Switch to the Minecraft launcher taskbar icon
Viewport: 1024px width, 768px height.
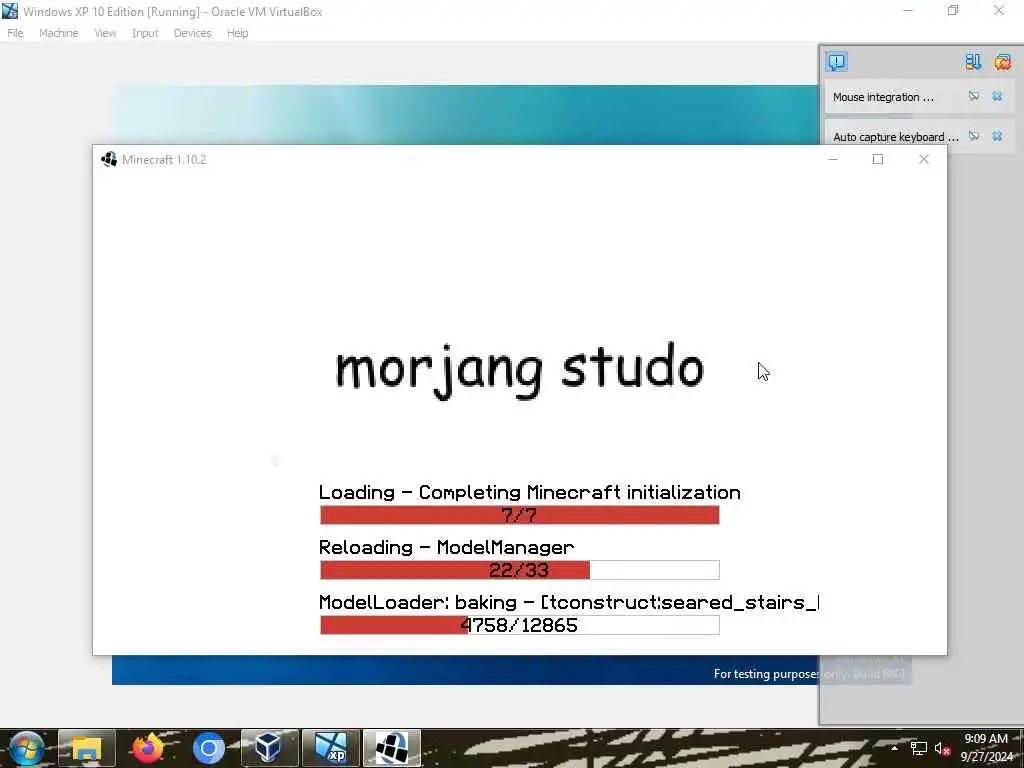coord(392,748)
